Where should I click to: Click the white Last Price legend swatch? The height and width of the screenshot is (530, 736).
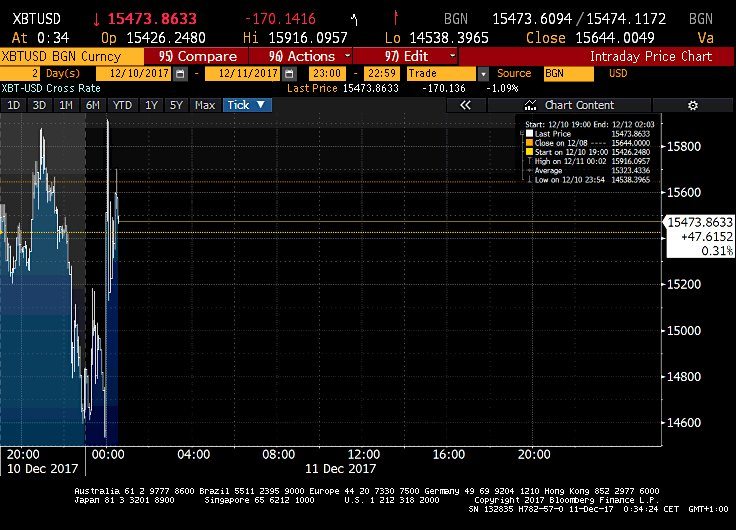pyautogui.click(x=529, y=134)
